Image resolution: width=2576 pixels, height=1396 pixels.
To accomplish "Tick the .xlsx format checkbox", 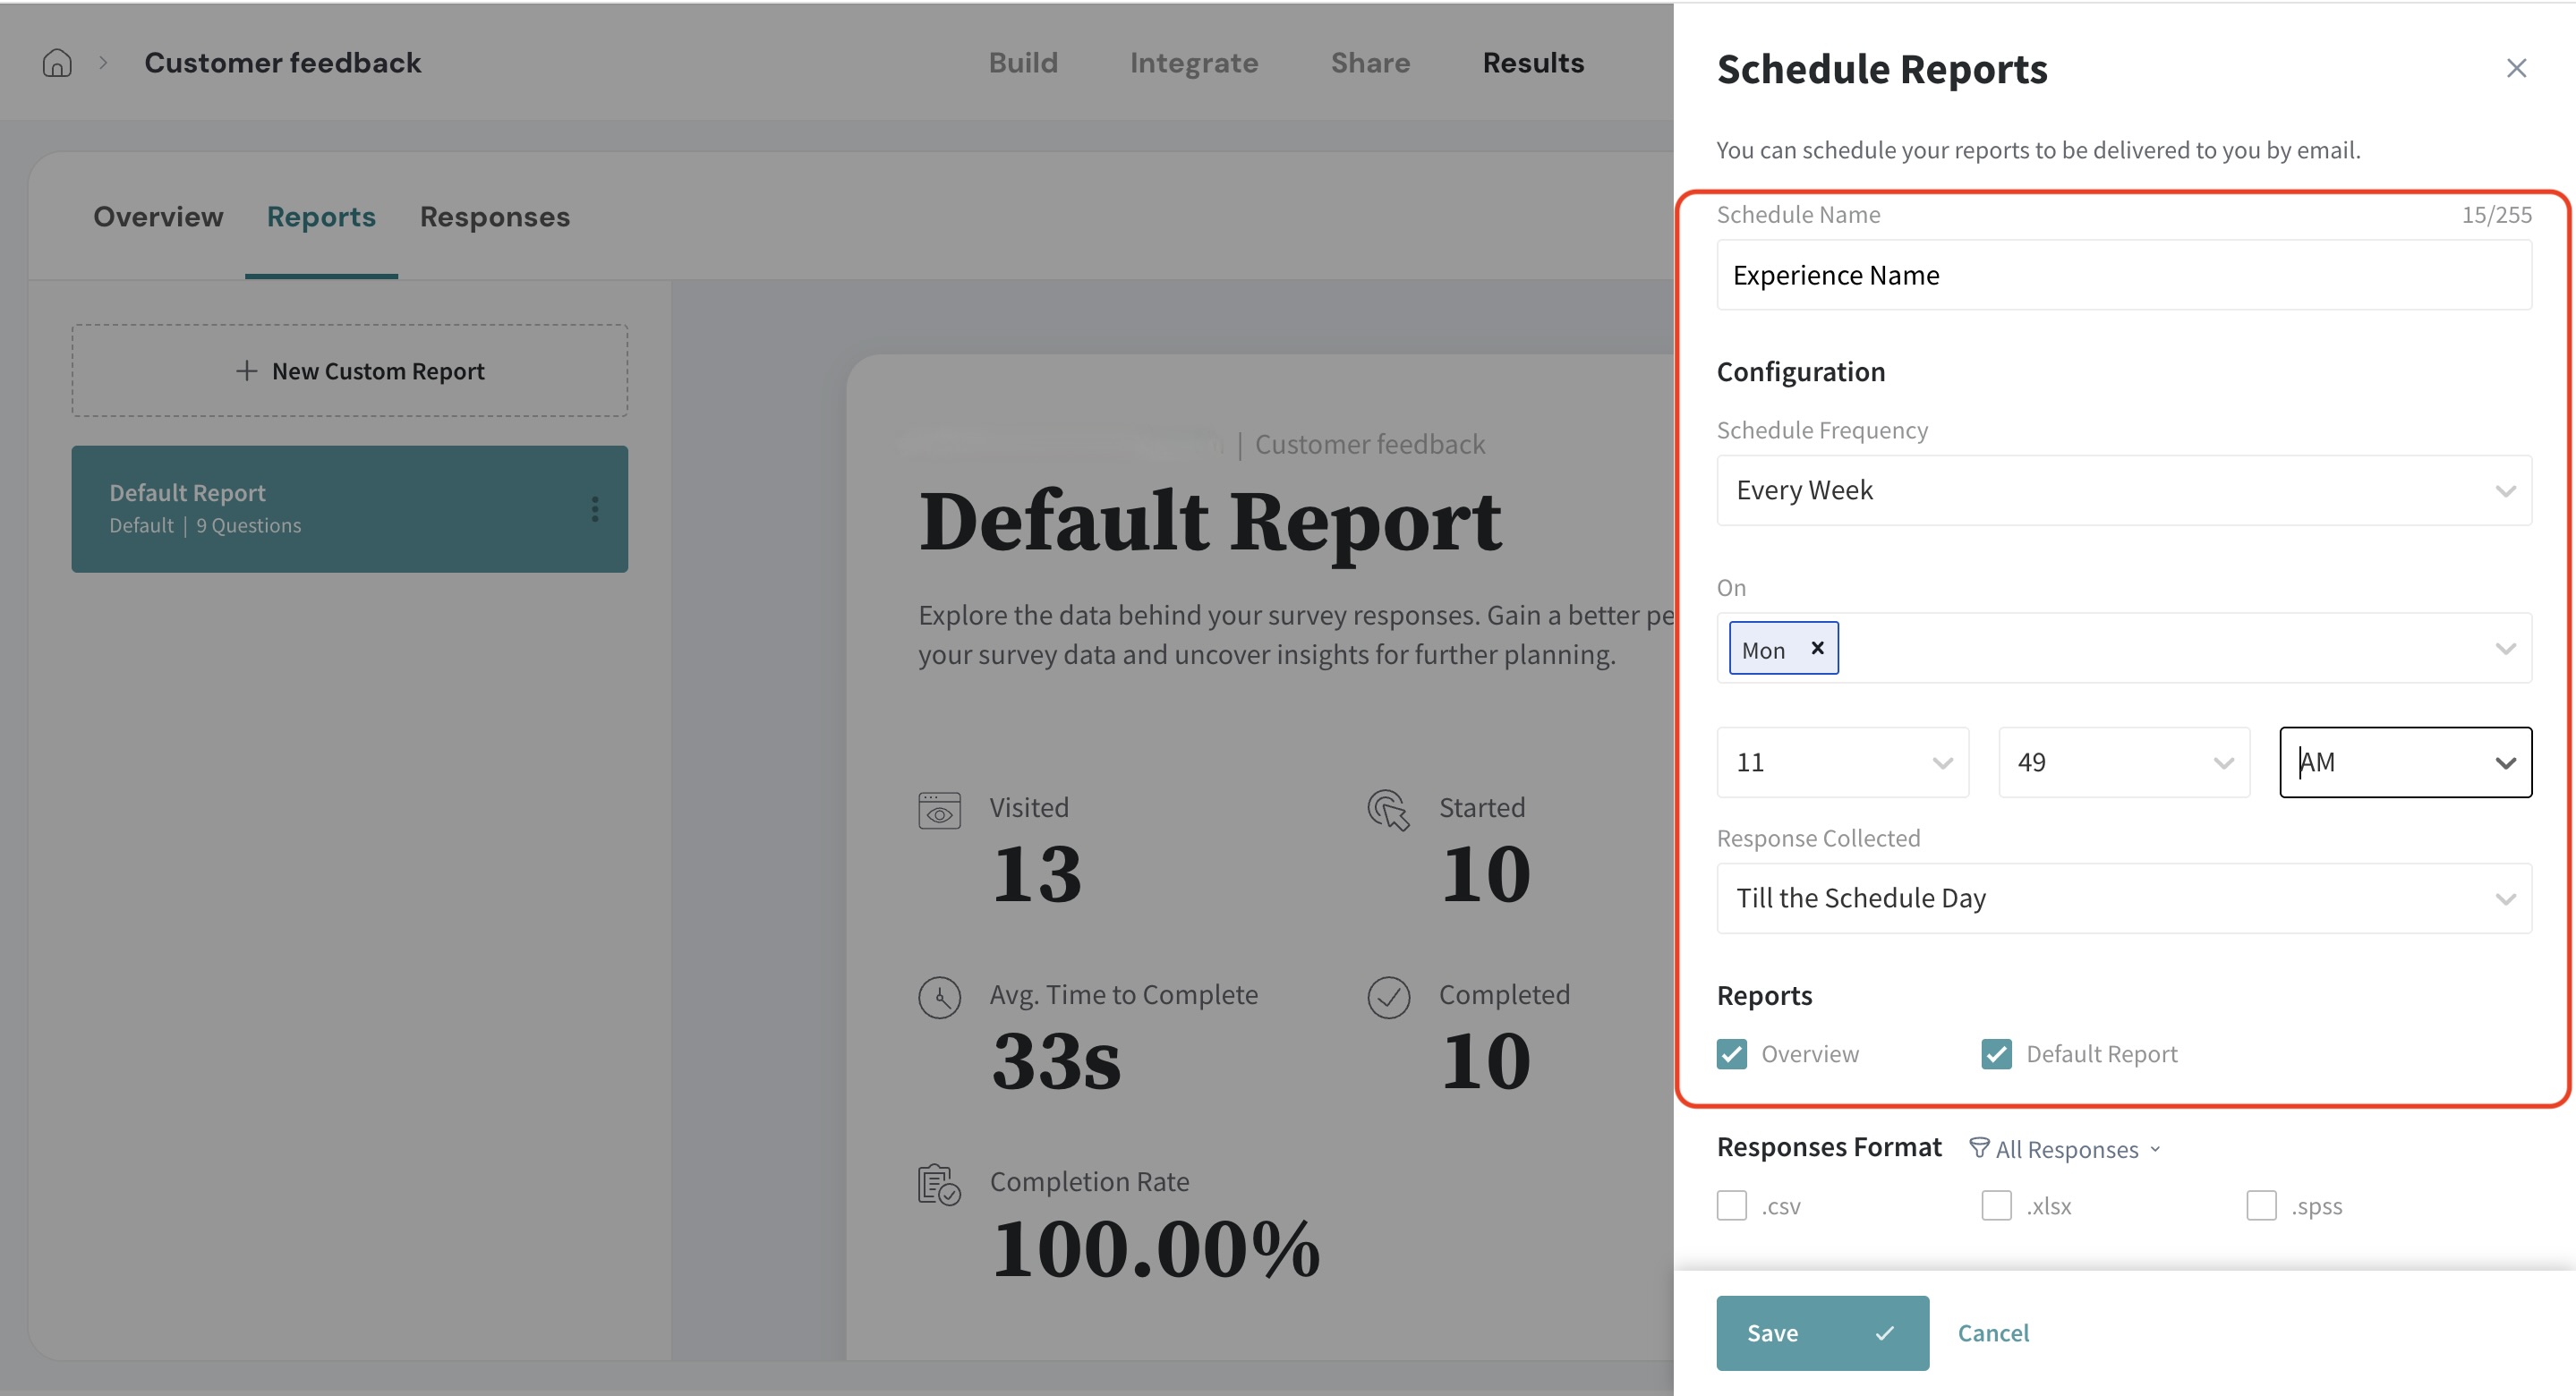I will pyautogui.click(x=1996, y=1206).
